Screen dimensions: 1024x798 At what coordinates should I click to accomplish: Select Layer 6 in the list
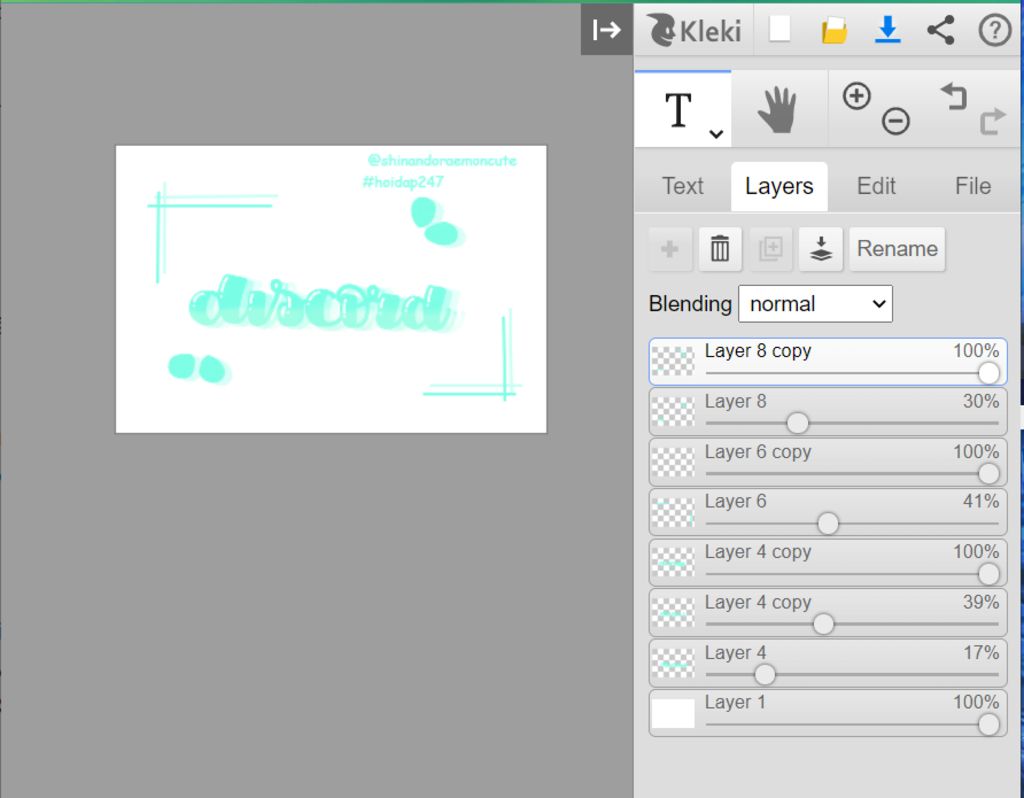[x=827, y=512]
